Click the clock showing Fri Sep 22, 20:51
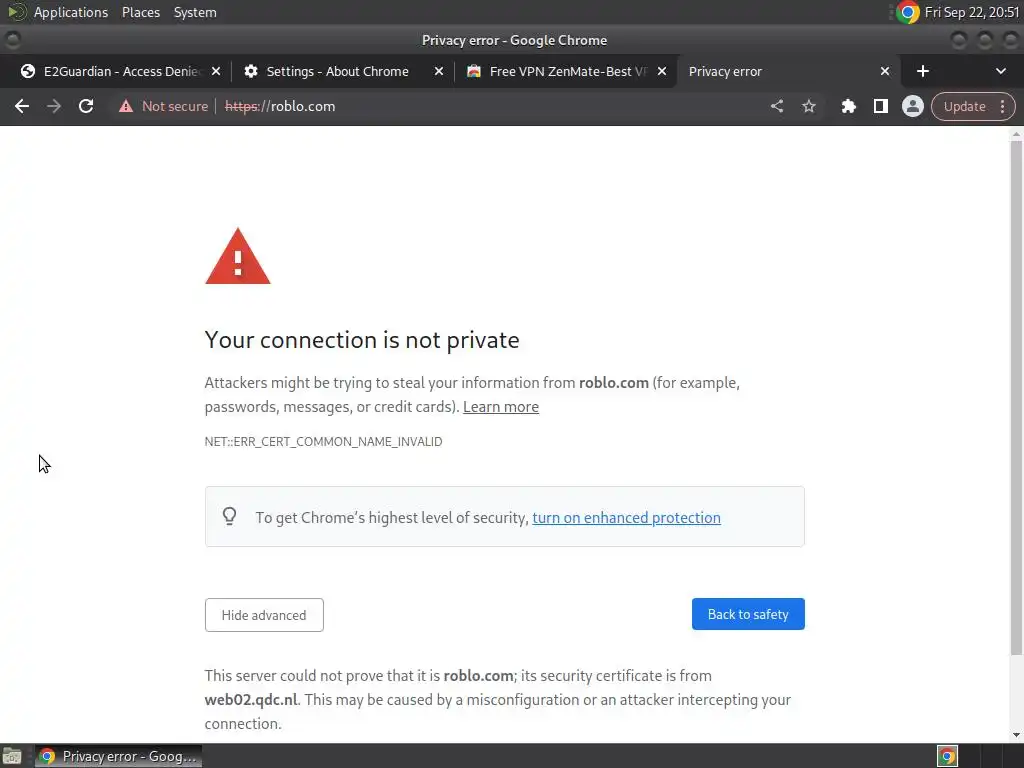The width and height of the screenshot is (1024, 768). click(972, 12)
